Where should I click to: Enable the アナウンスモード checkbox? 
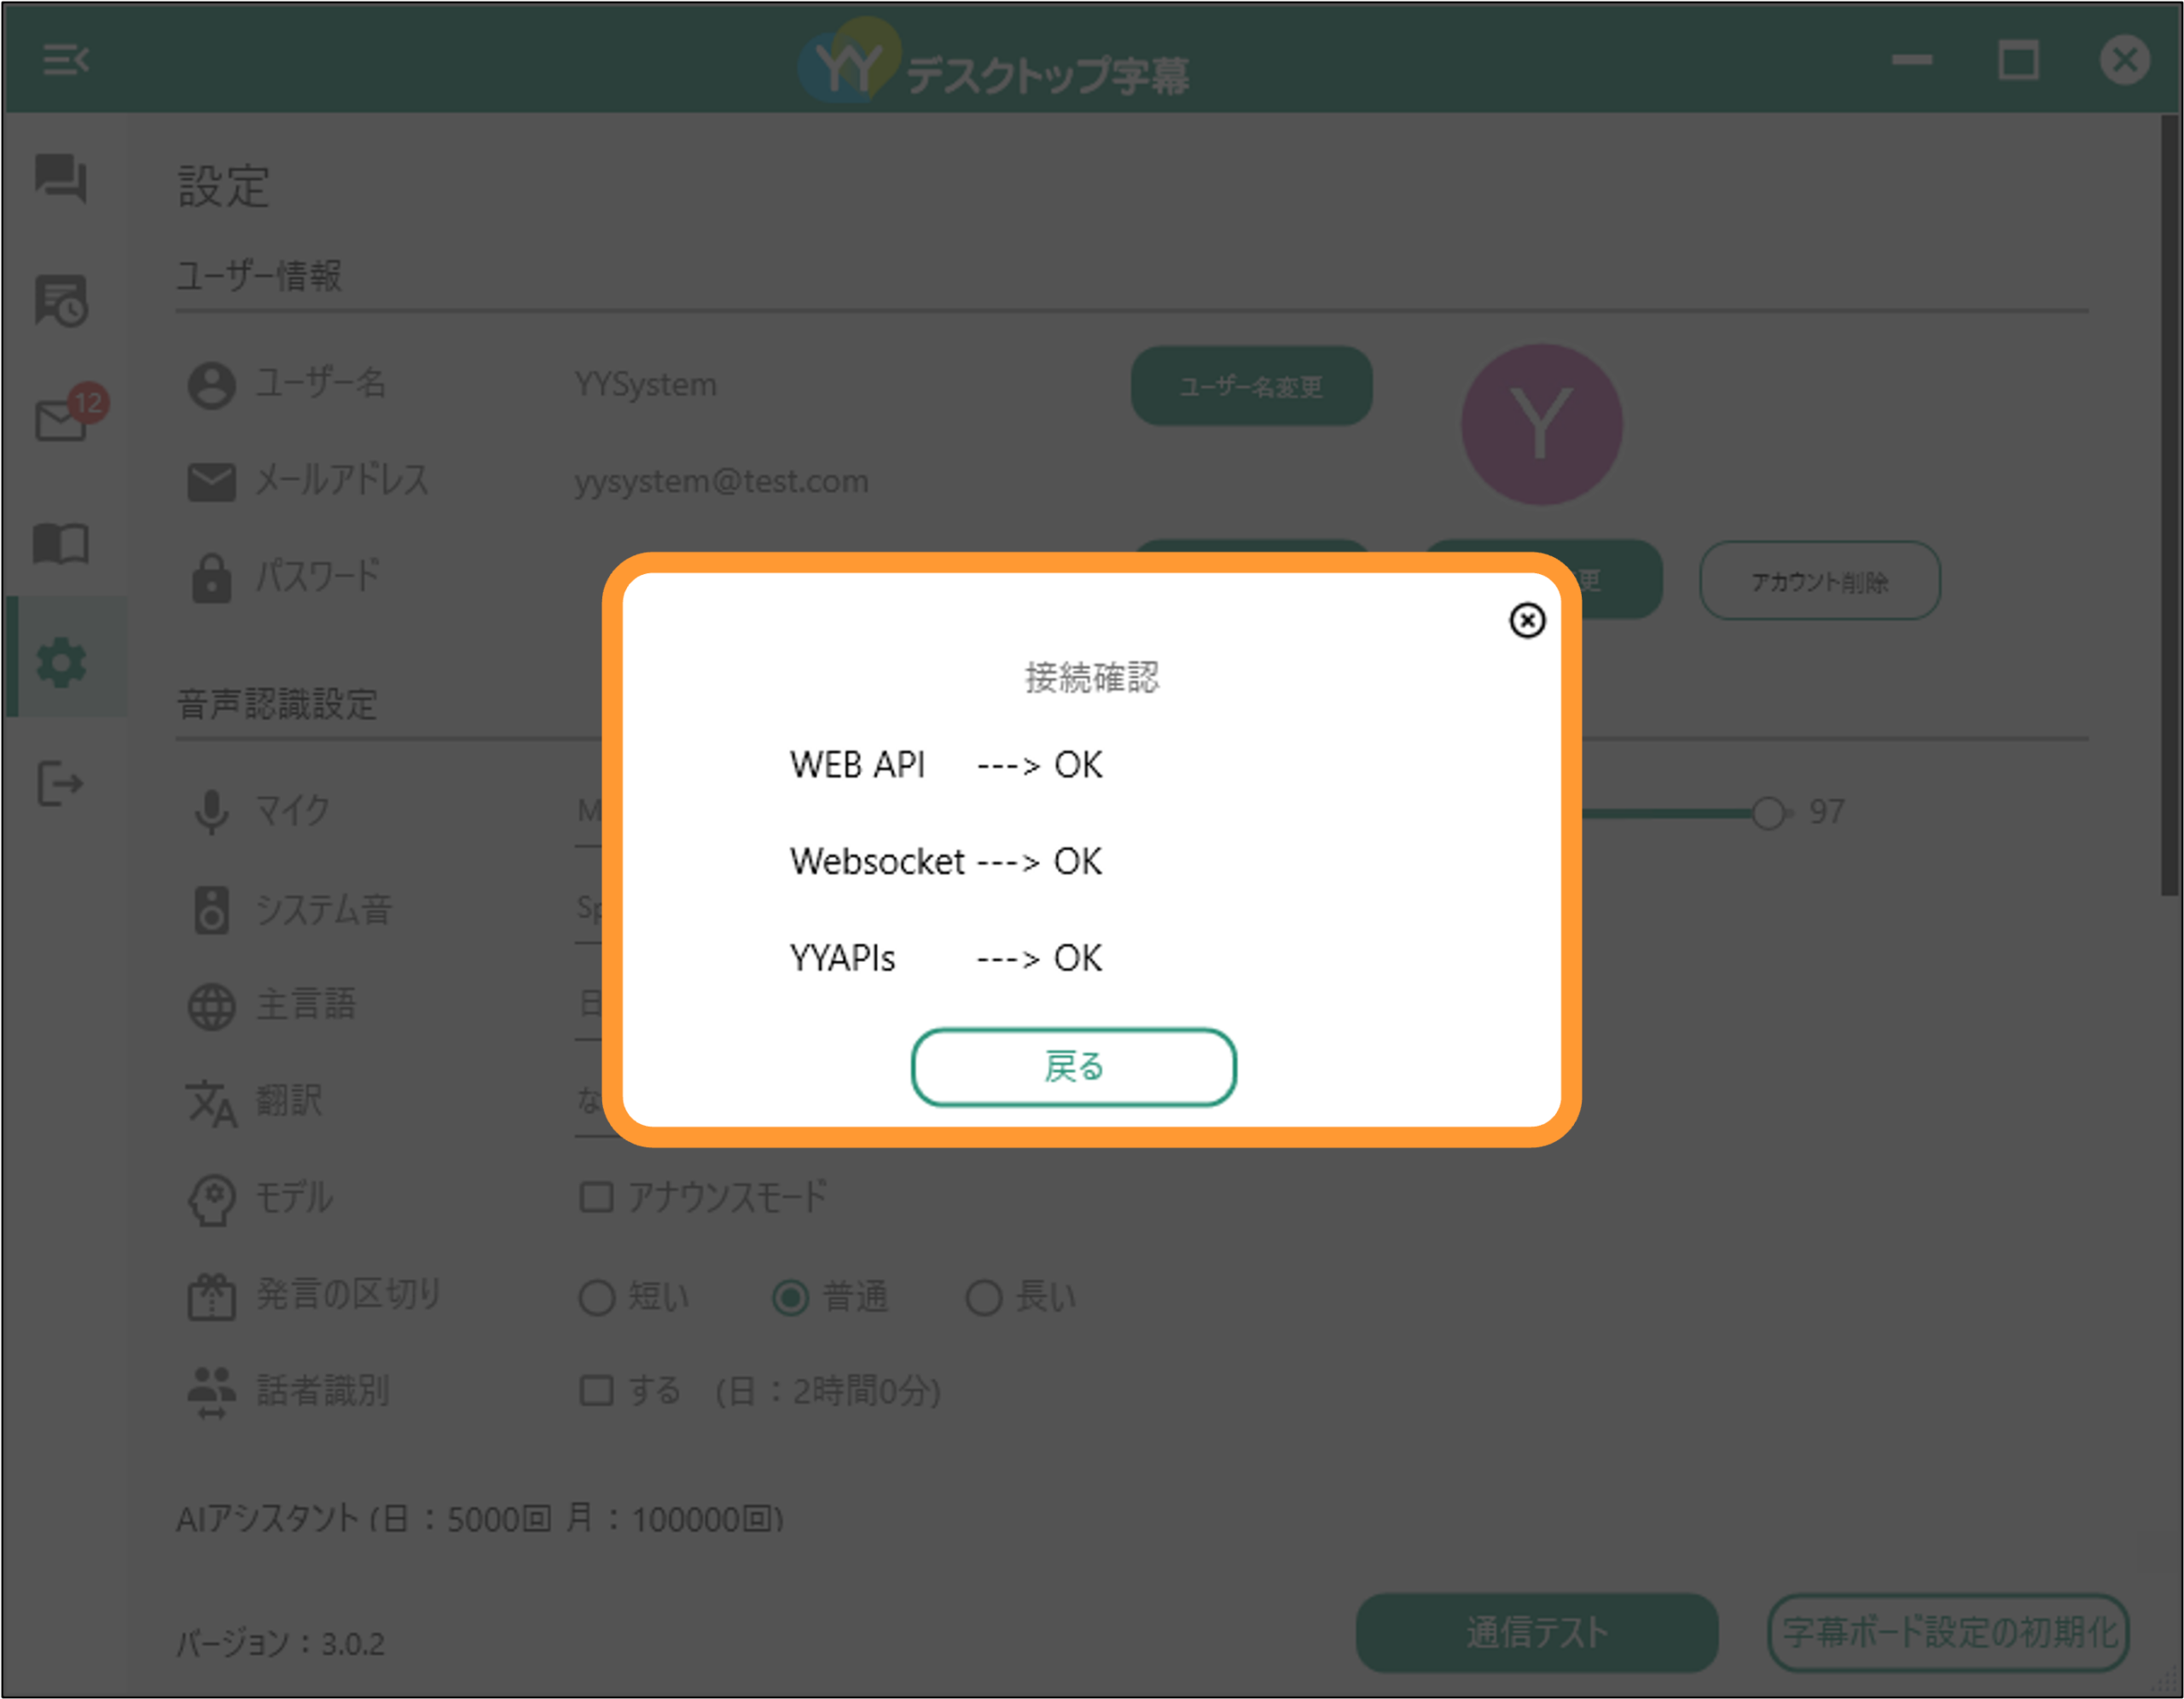pos(596,1197)
